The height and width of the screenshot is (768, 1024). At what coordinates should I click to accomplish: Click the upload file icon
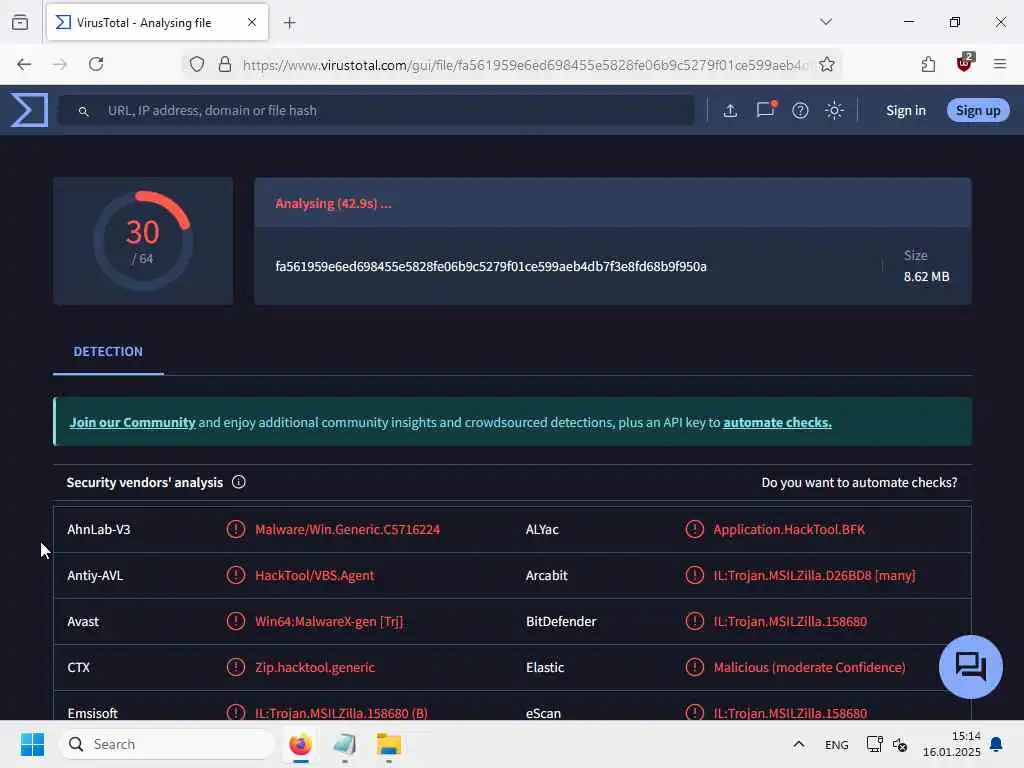(x=730, y=110)
